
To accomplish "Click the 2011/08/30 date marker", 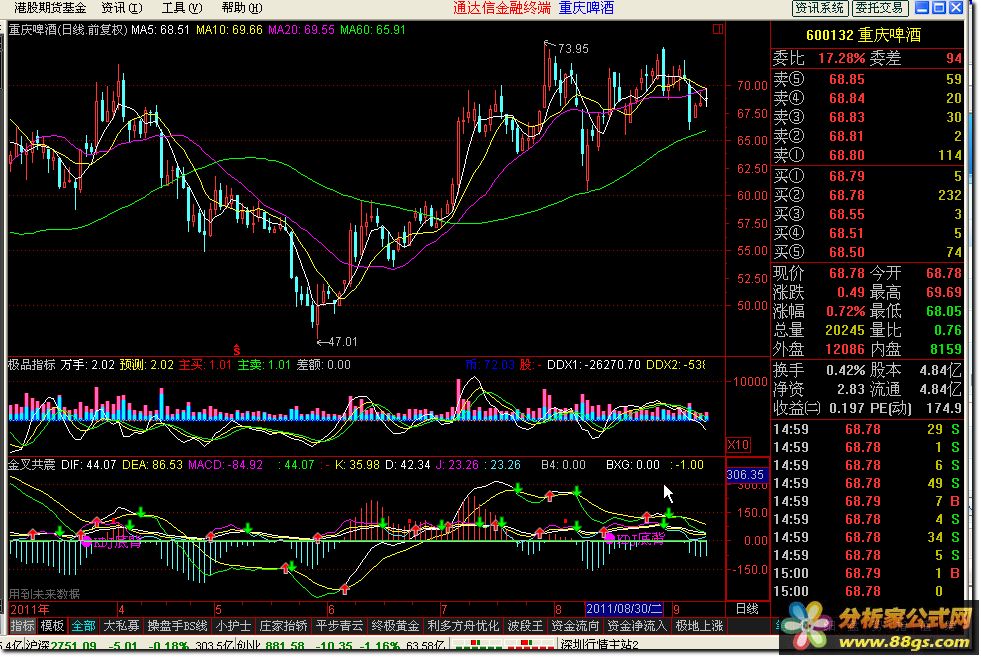I will point(624,609).
